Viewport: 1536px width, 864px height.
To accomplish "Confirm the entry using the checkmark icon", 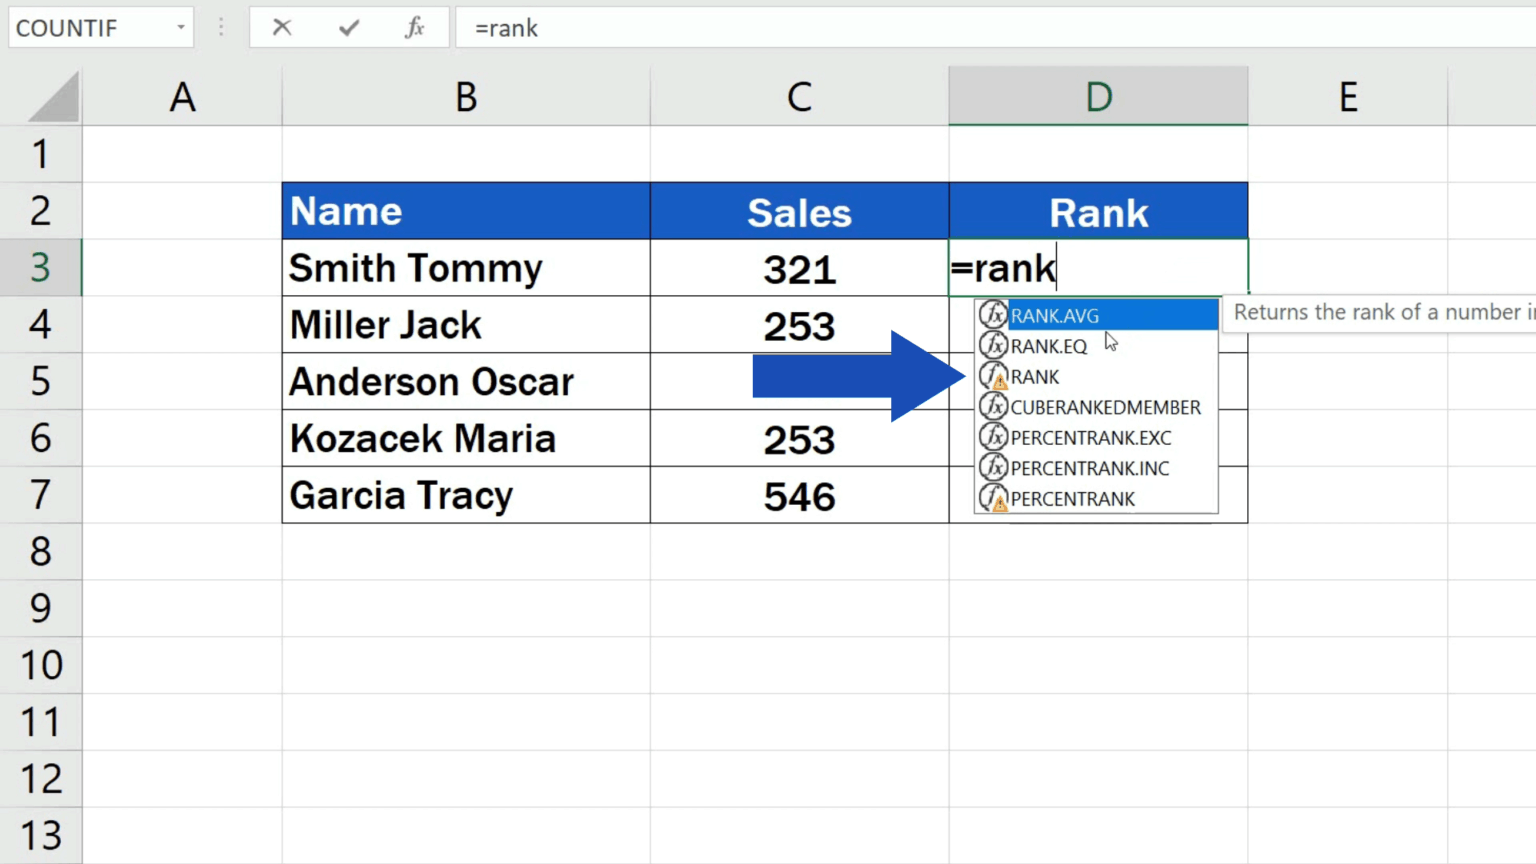I will click(348, 28).
